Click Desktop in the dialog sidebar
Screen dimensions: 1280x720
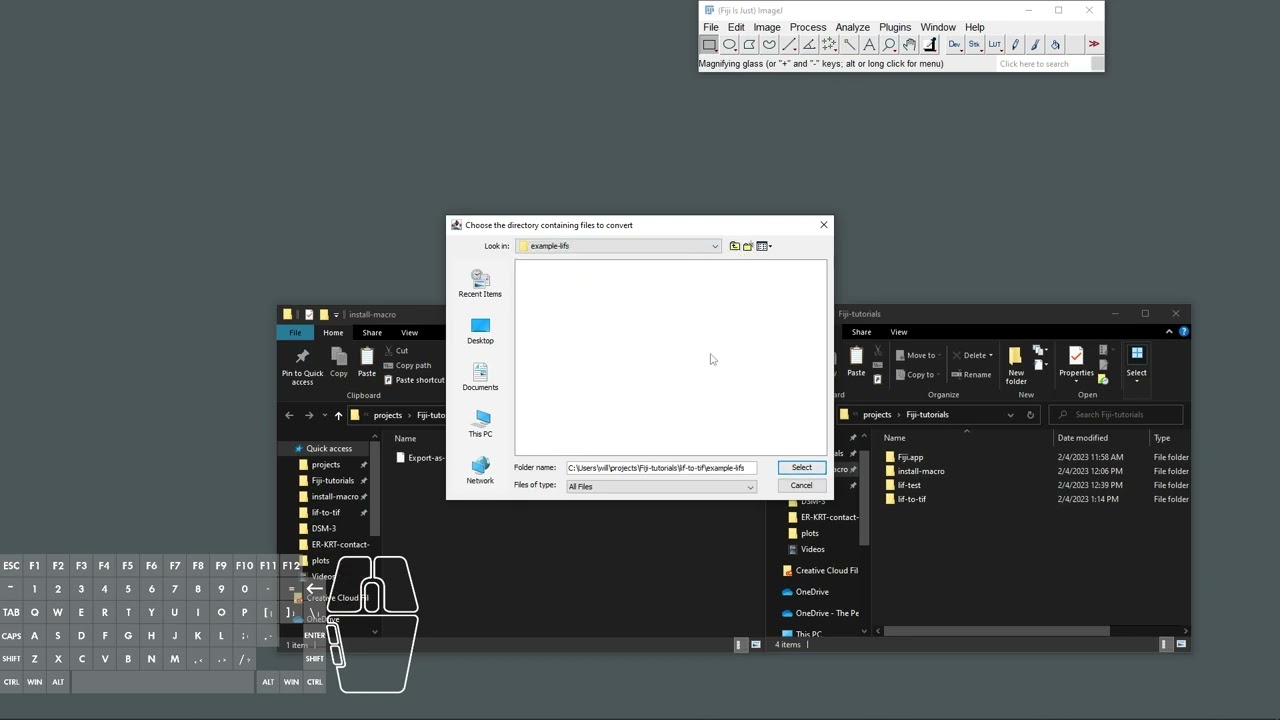(480, 331)
